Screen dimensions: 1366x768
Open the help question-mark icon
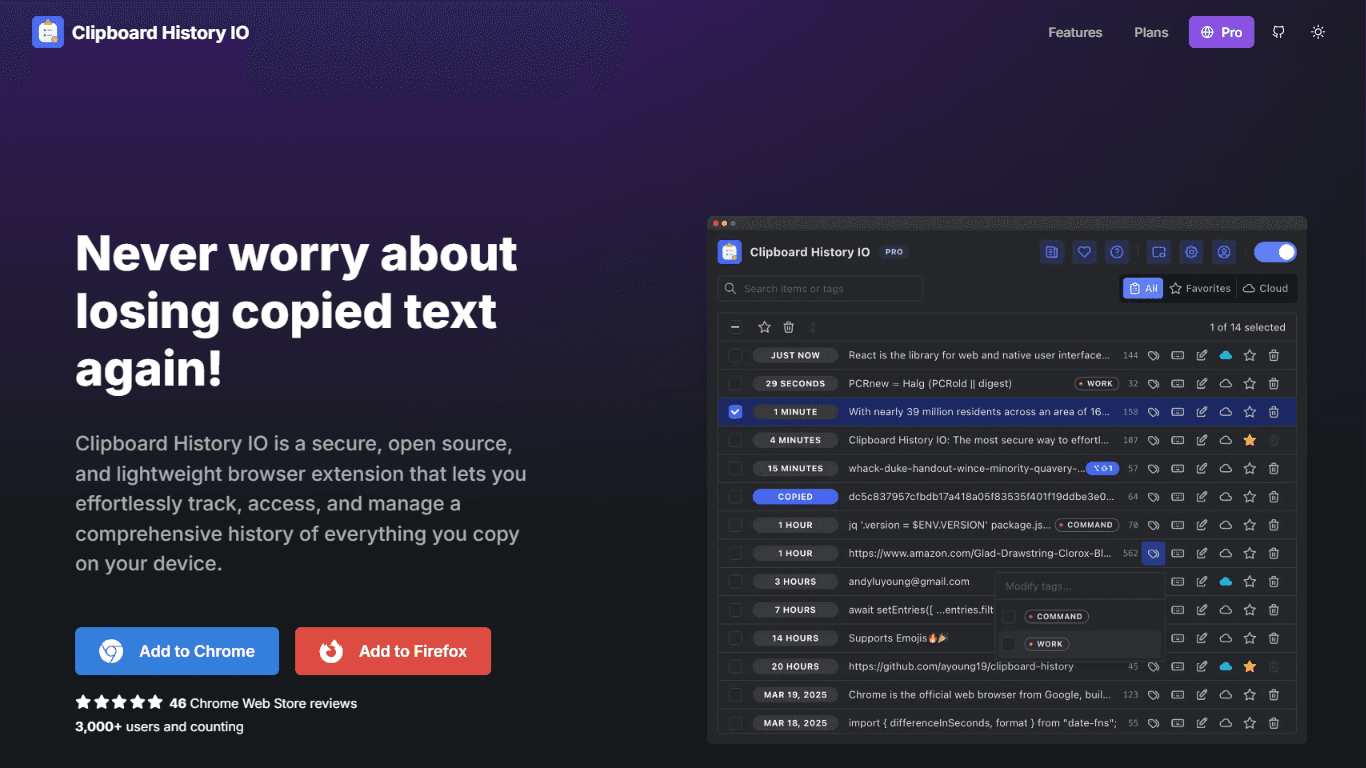(1117, 252)
